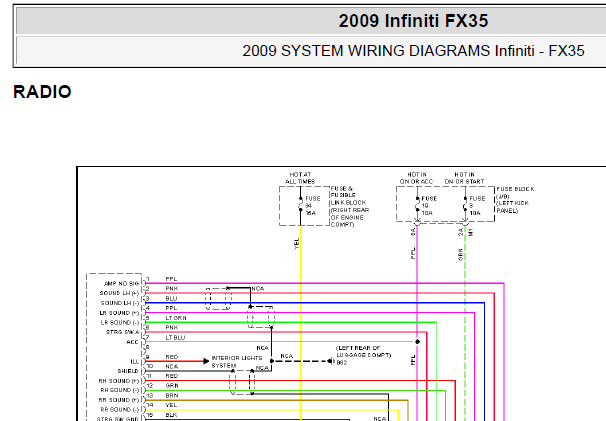606x421 pixels.
Task: Click the 'RH SOUND (+)' pin label
Action: click(119, 381)
